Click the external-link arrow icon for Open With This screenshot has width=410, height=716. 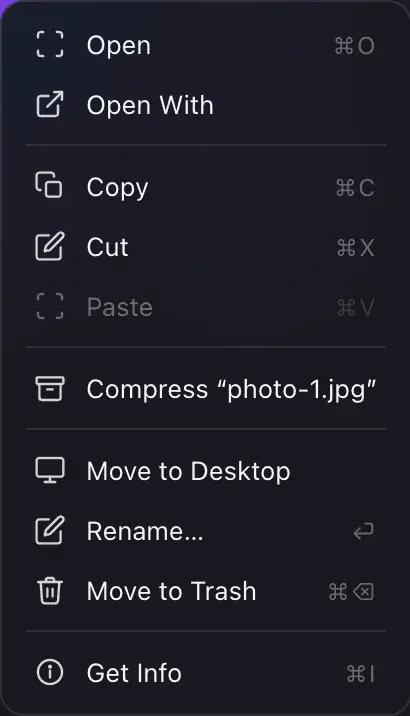pos(50,104)
